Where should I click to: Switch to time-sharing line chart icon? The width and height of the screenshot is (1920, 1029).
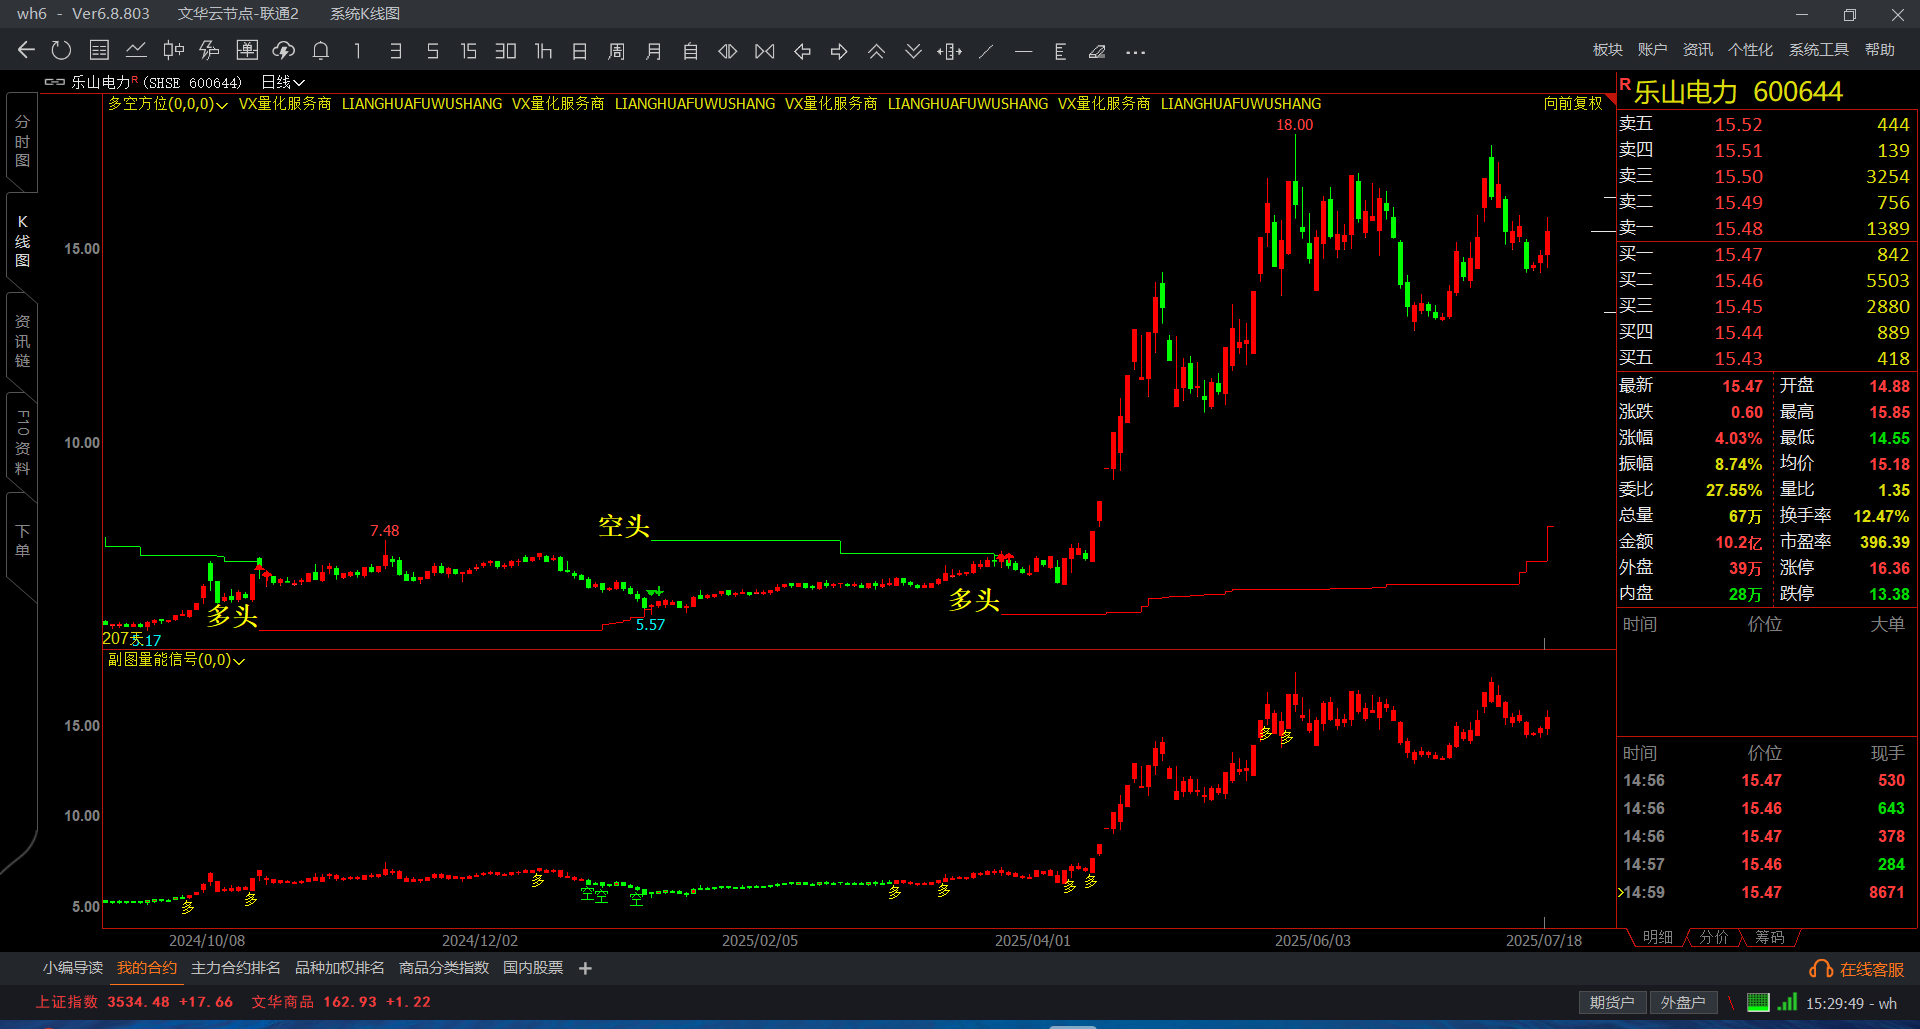tap(136, 50)
